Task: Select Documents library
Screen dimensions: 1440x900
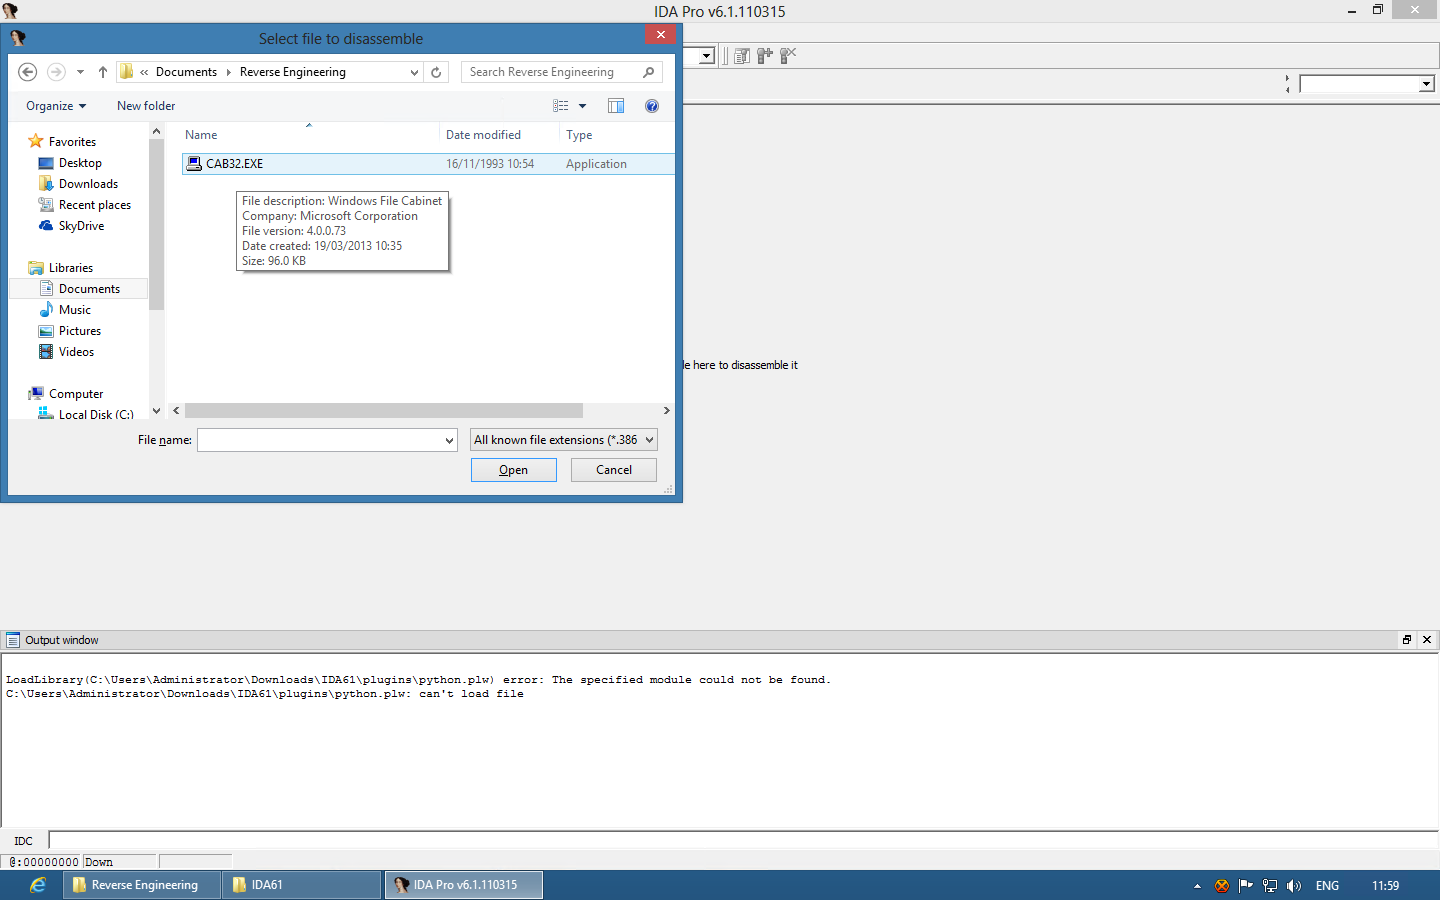Action: pyautogui.click(x=88, y=289)
